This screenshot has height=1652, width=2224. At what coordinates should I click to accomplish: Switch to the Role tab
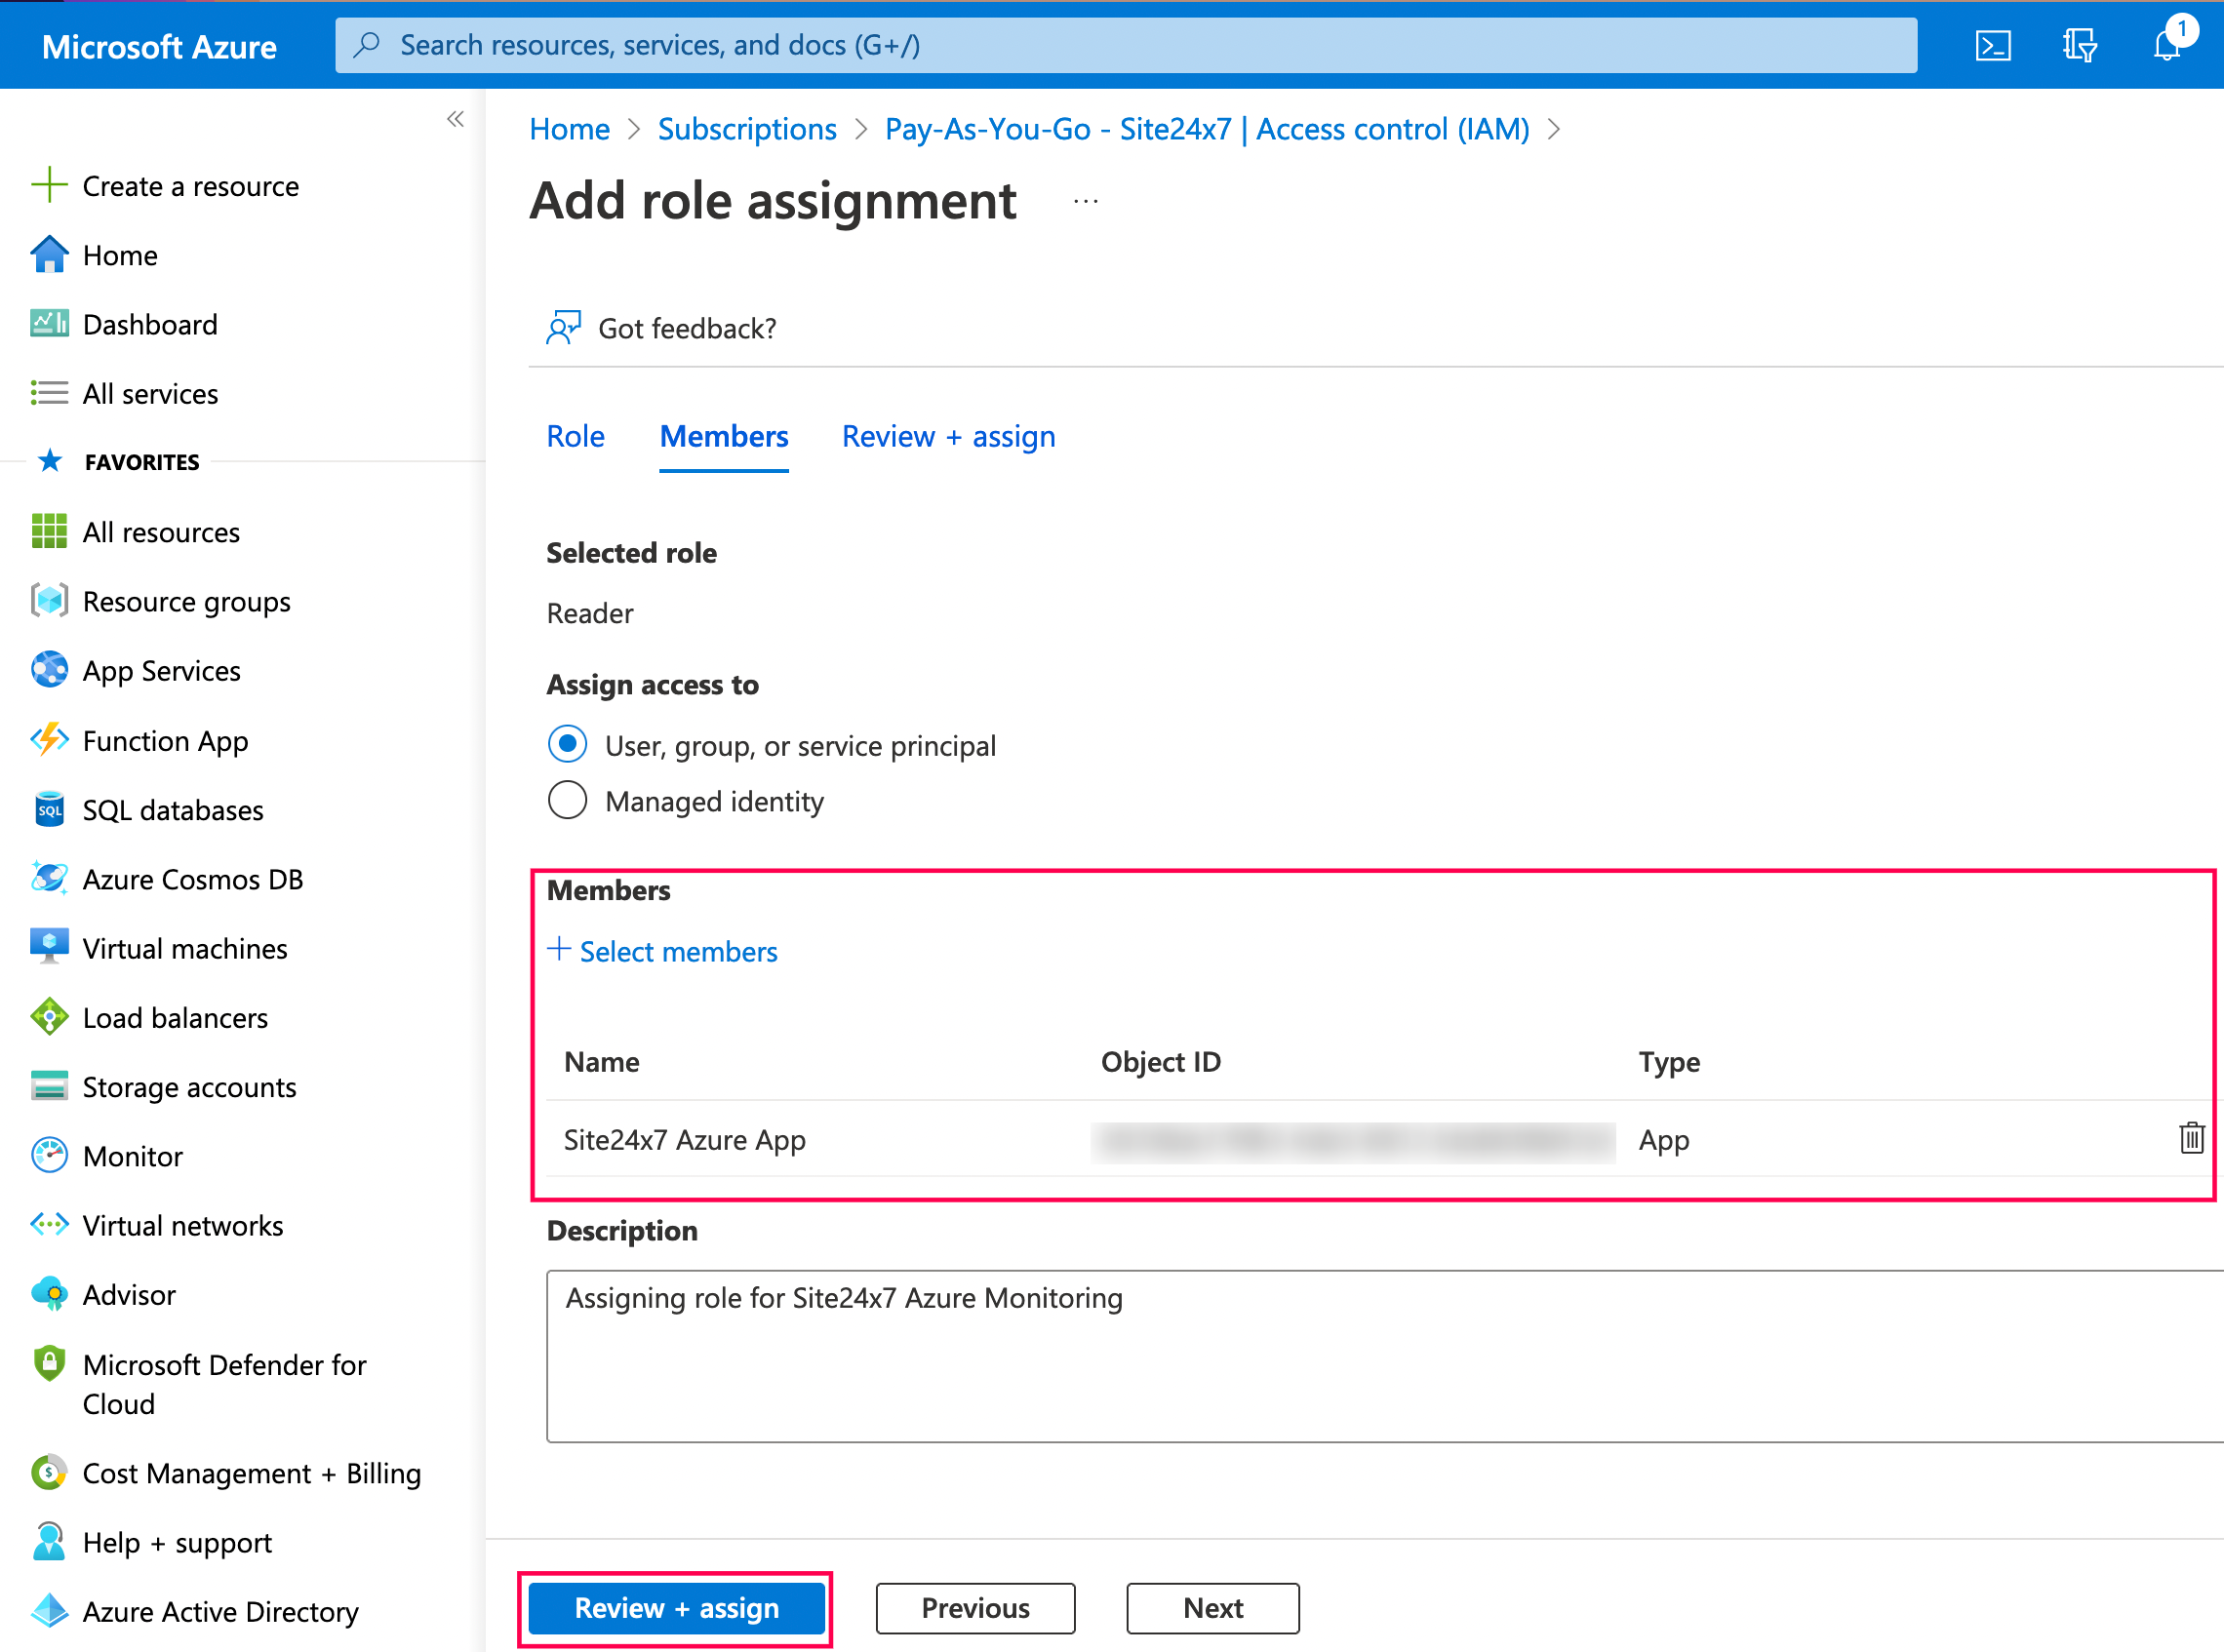click(575, 436)
